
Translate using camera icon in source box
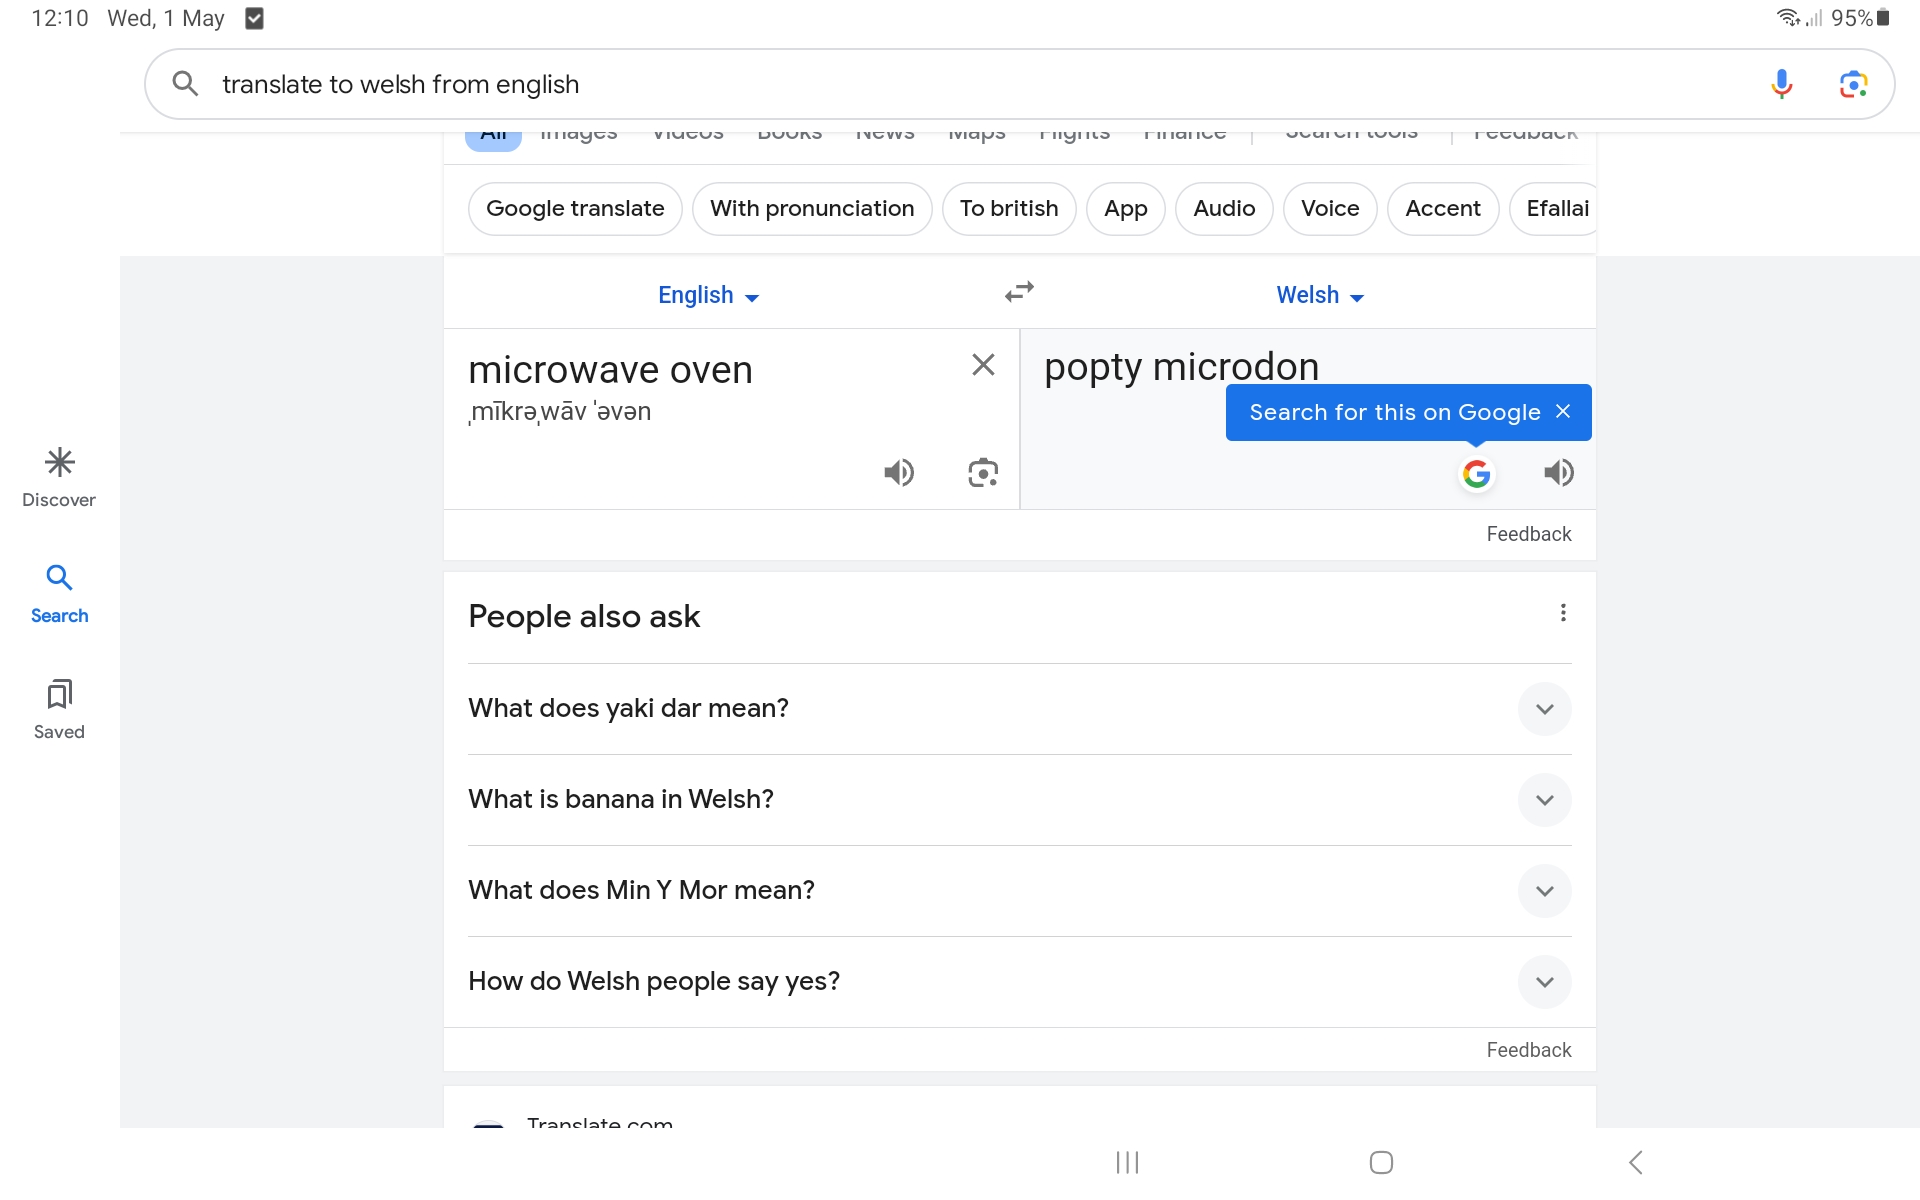pyautogui.click(x=983, y=472)
